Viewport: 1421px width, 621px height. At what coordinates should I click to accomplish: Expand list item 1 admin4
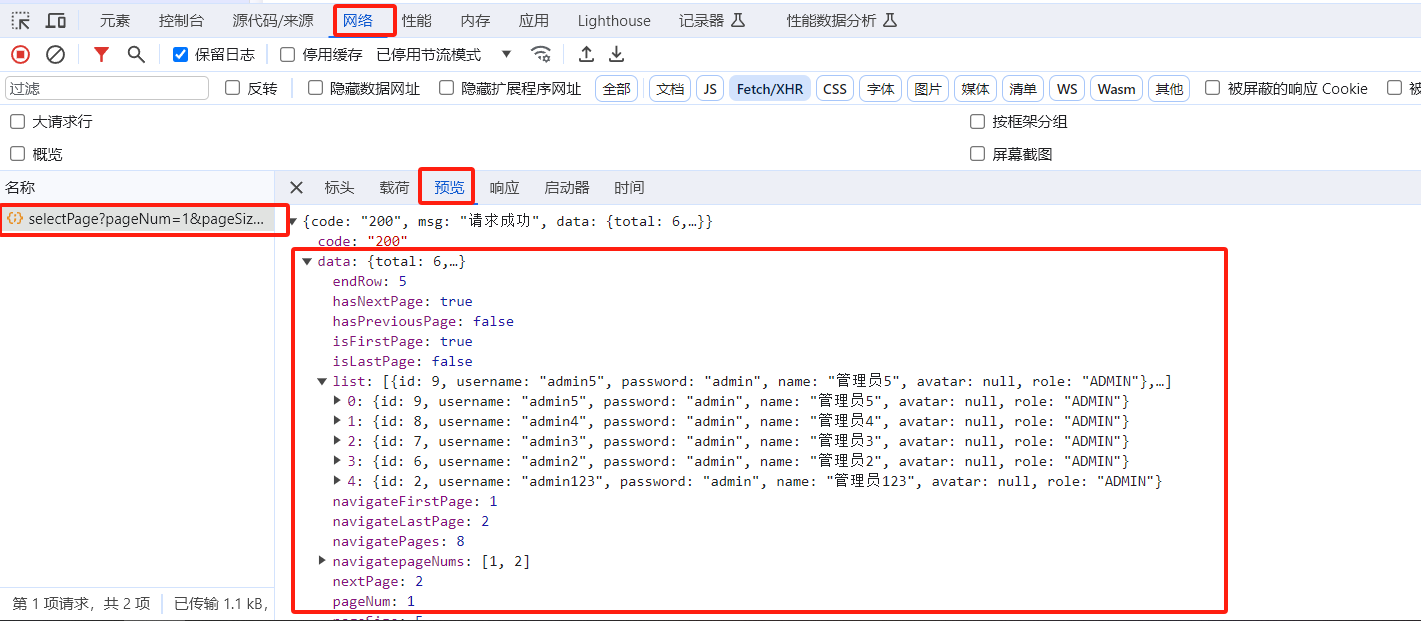337,421
